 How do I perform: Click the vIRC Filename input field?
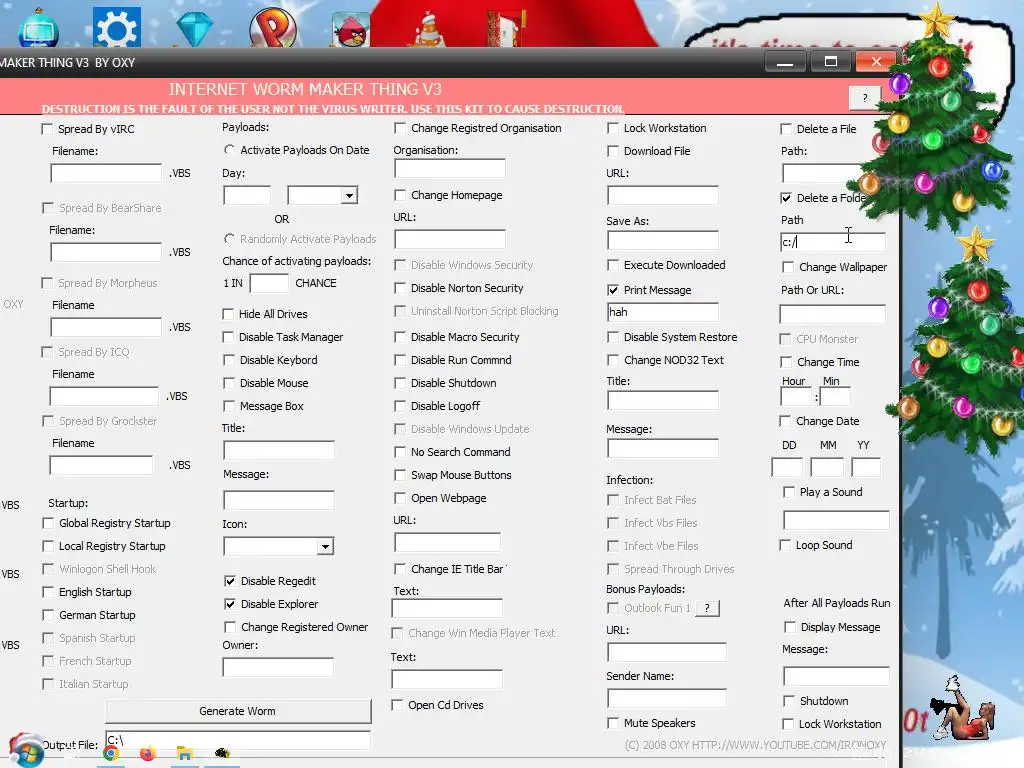(x=106, y=173)
